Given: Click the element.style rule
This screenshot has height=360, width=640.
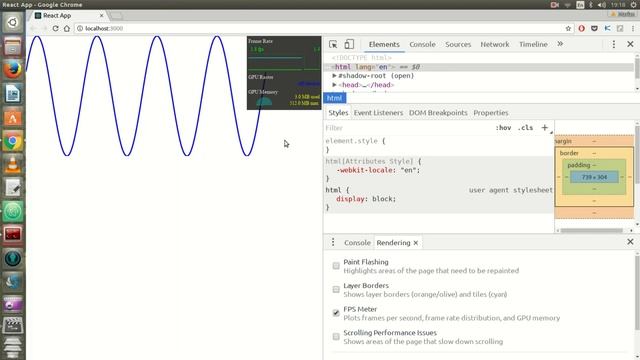Looking at the screenshot, I should click(355, 141).
